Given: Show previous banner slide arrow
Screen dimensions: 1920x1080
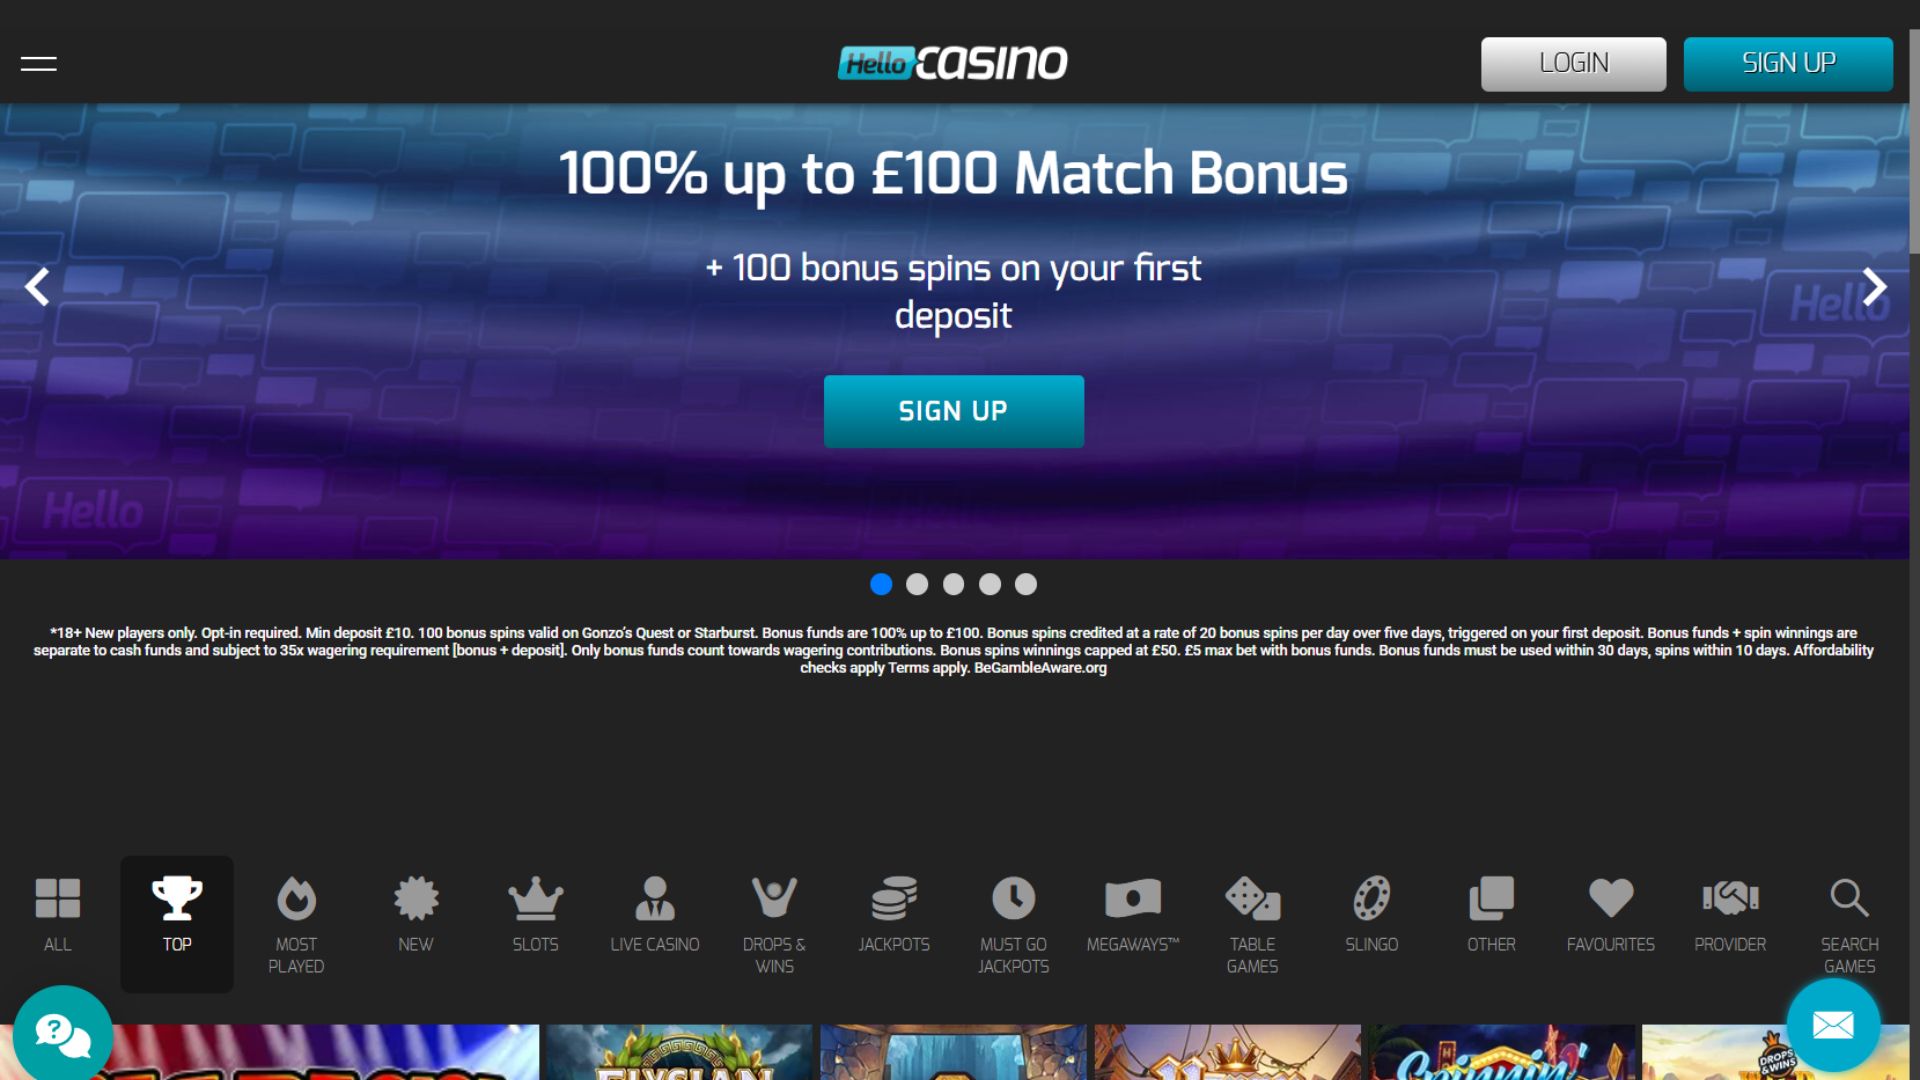Looking at the screenshot, I should (37, 287).
